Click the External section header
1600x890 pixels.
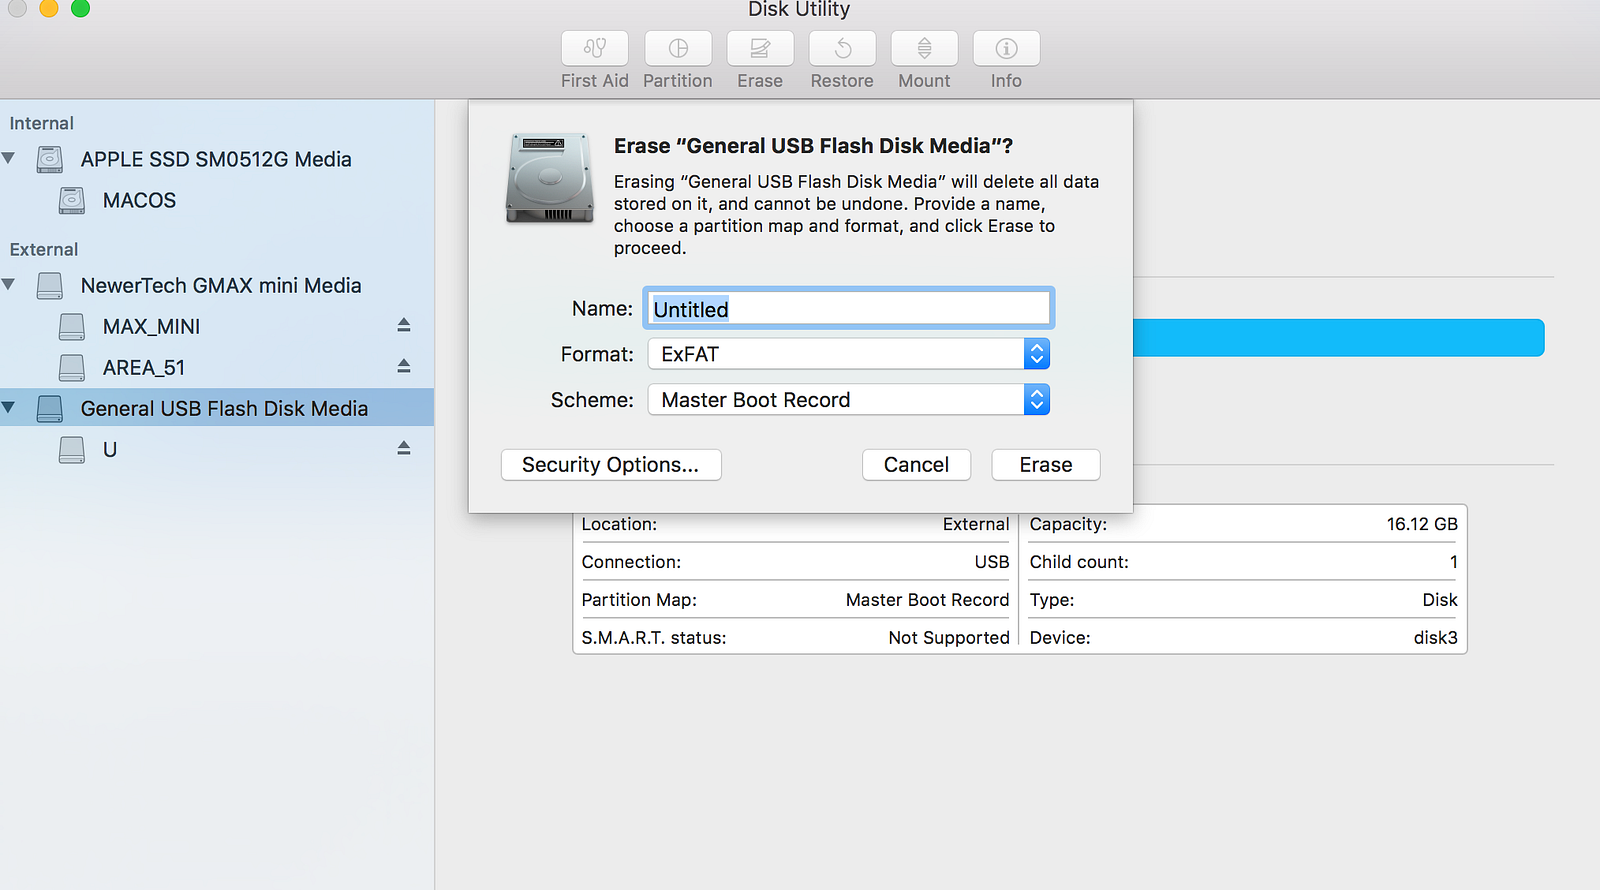[x=44, y=249]
